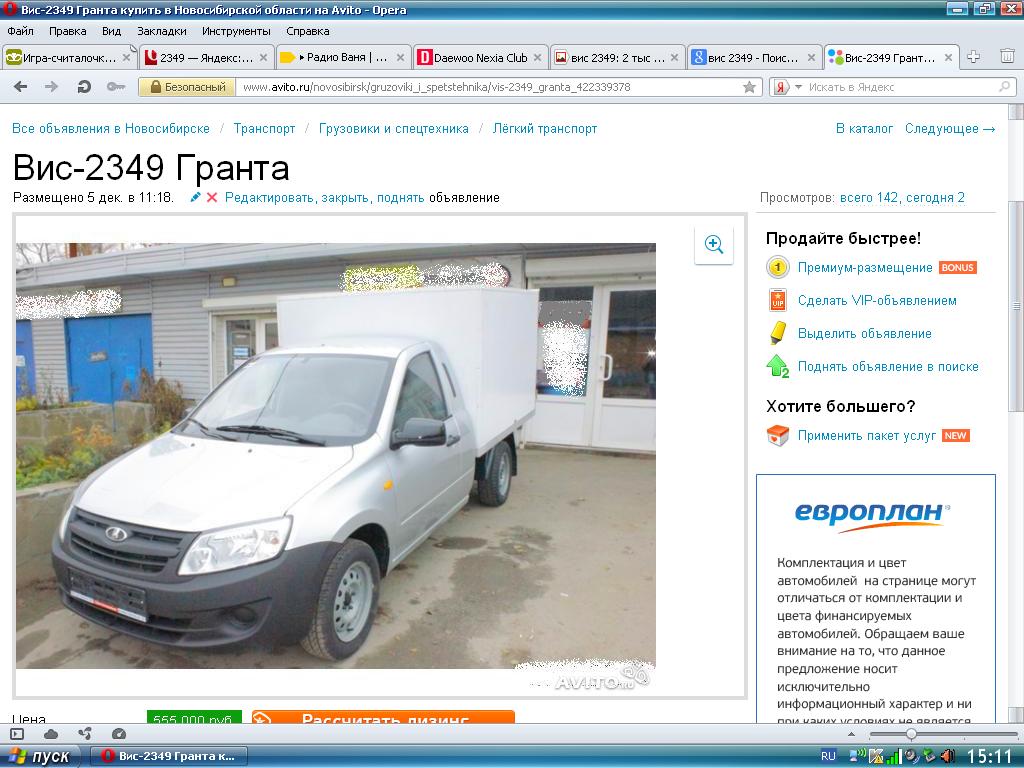Click the browser back arrow

click(x=20, y=87)
